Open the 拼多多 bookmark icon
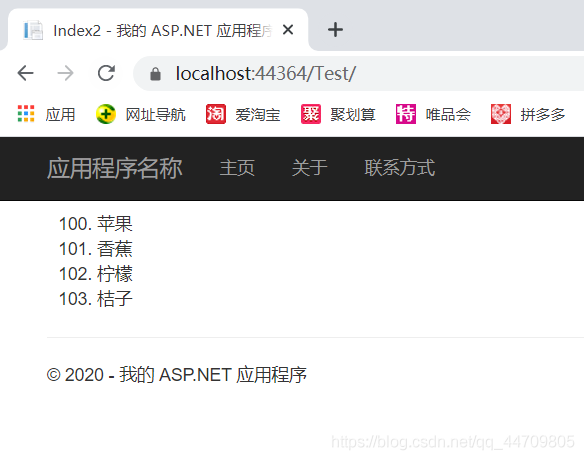Image resolution: width=584 pixels, height=460 pixels. [x=501, y=114]
